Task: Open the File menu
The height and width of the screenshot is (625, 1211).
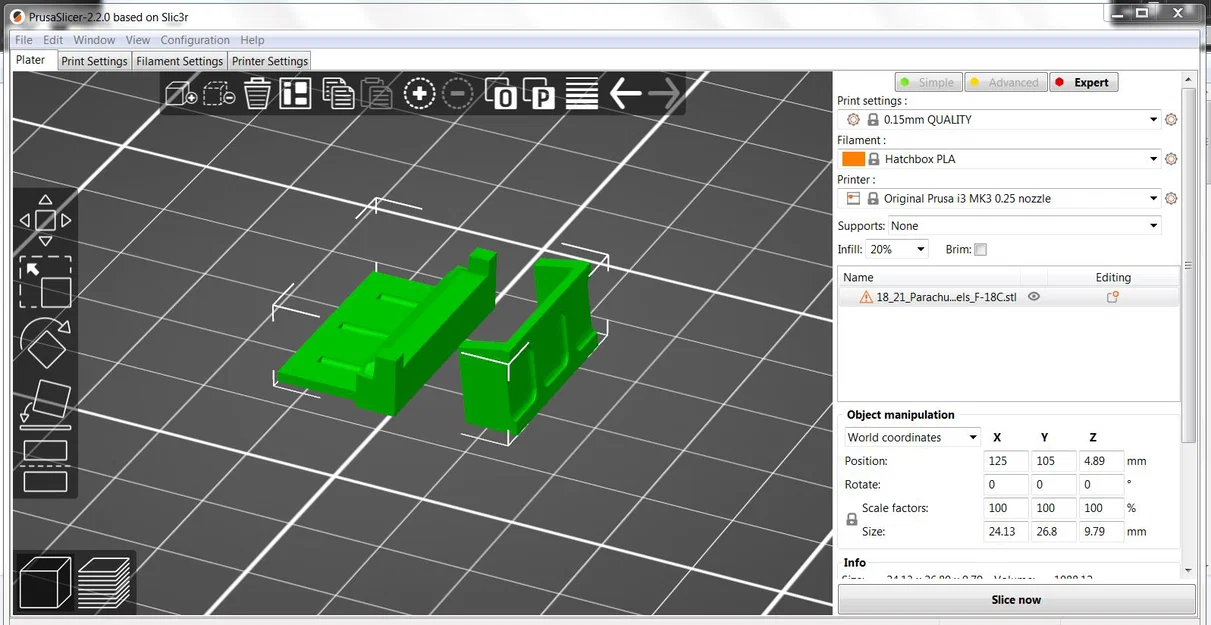Action: point(24,40)
